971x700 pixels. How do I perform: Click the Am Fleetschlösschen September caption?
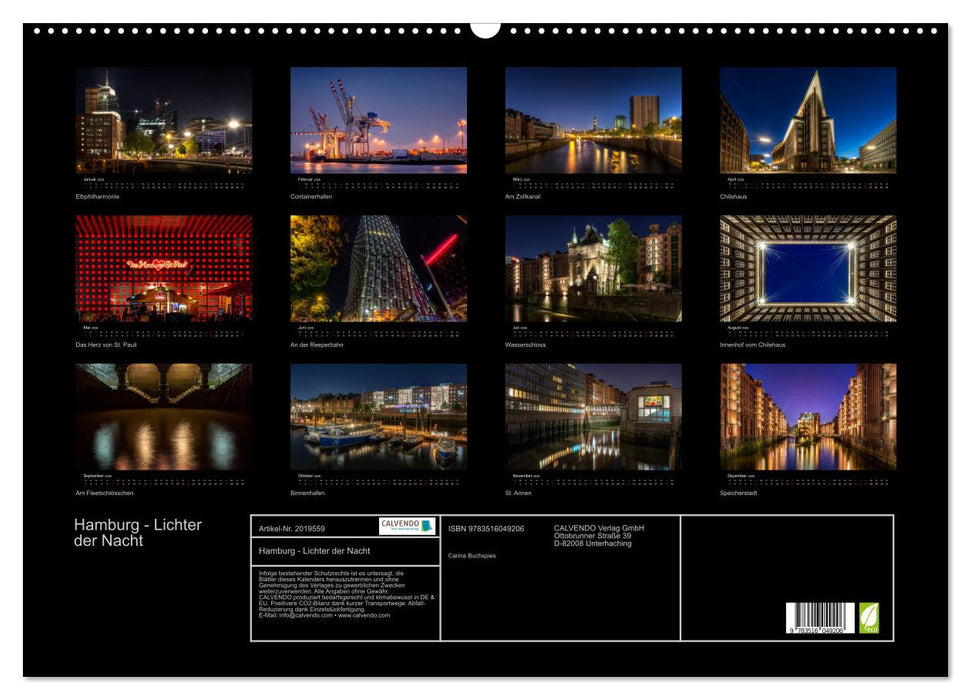107,491
